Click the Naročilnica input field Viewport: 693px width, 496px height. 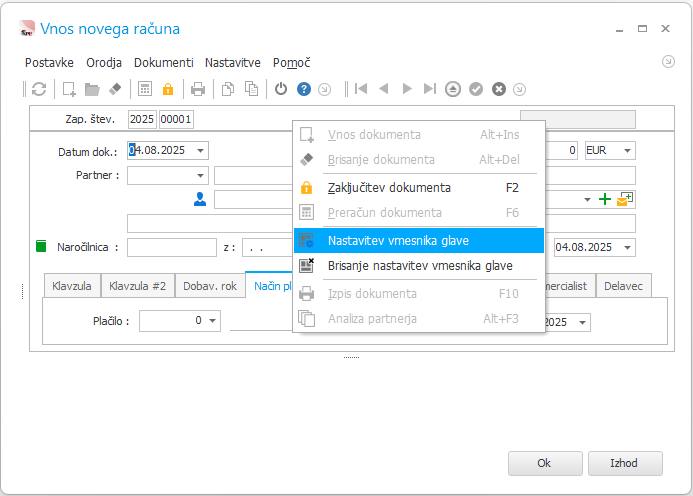[x=171, y=247]
